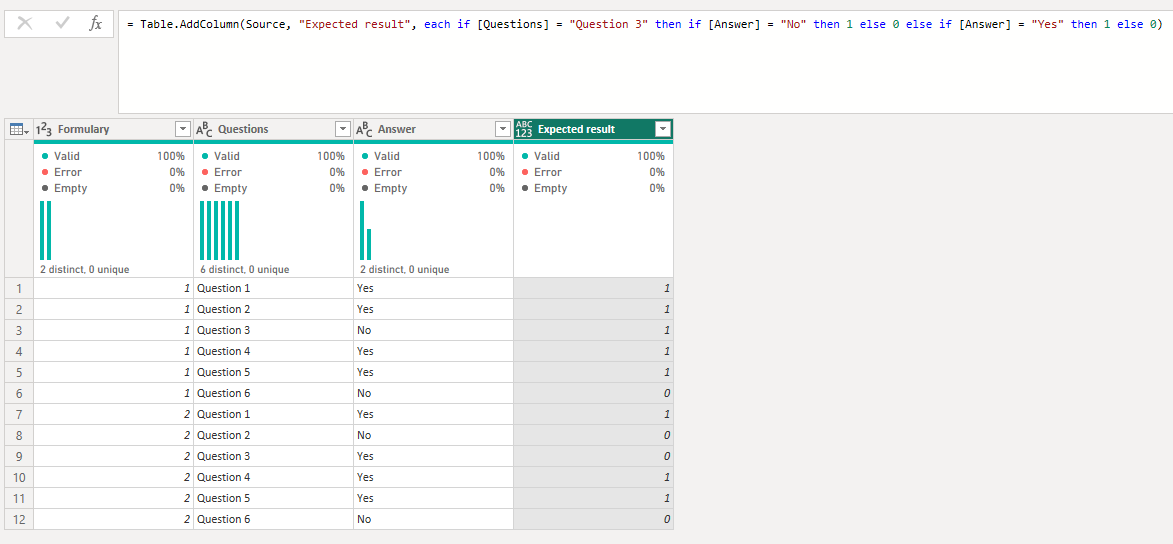Change the Formulary column data type icon
The image size is (1173, 544).
44,129
